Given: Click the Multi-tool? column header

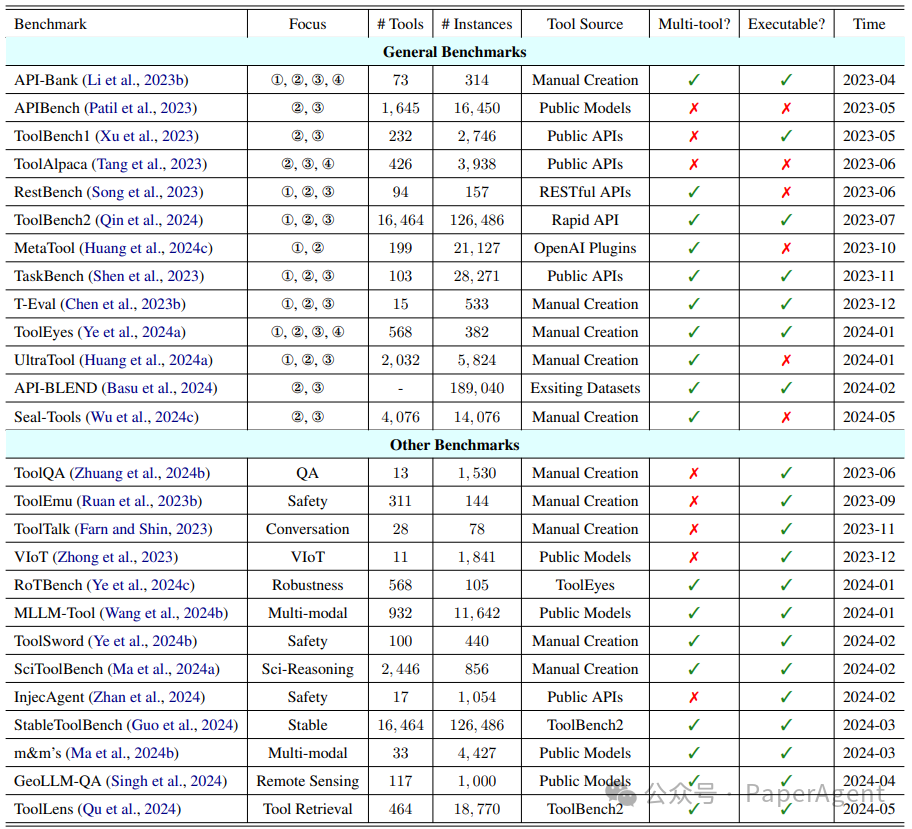Looking at the screenshot, I should point(694,24).
